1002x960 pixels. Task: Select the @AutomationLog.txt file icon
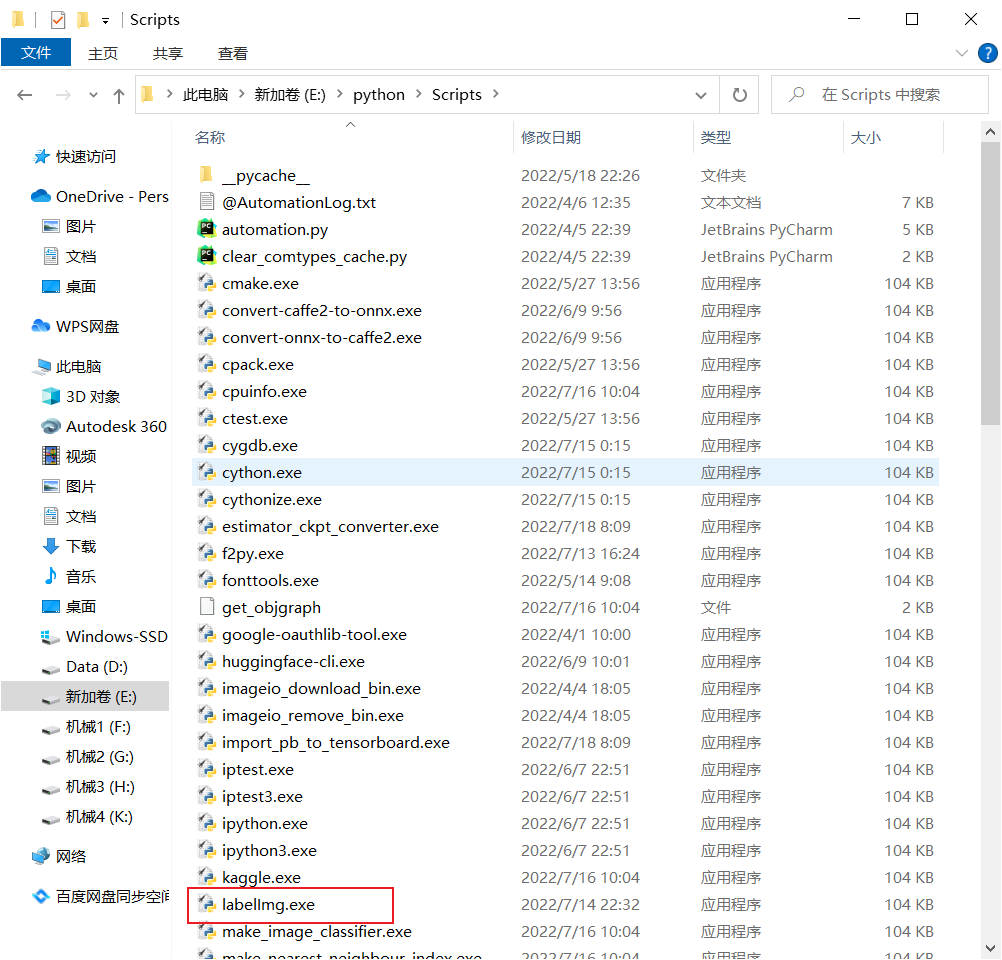(206, 201)
